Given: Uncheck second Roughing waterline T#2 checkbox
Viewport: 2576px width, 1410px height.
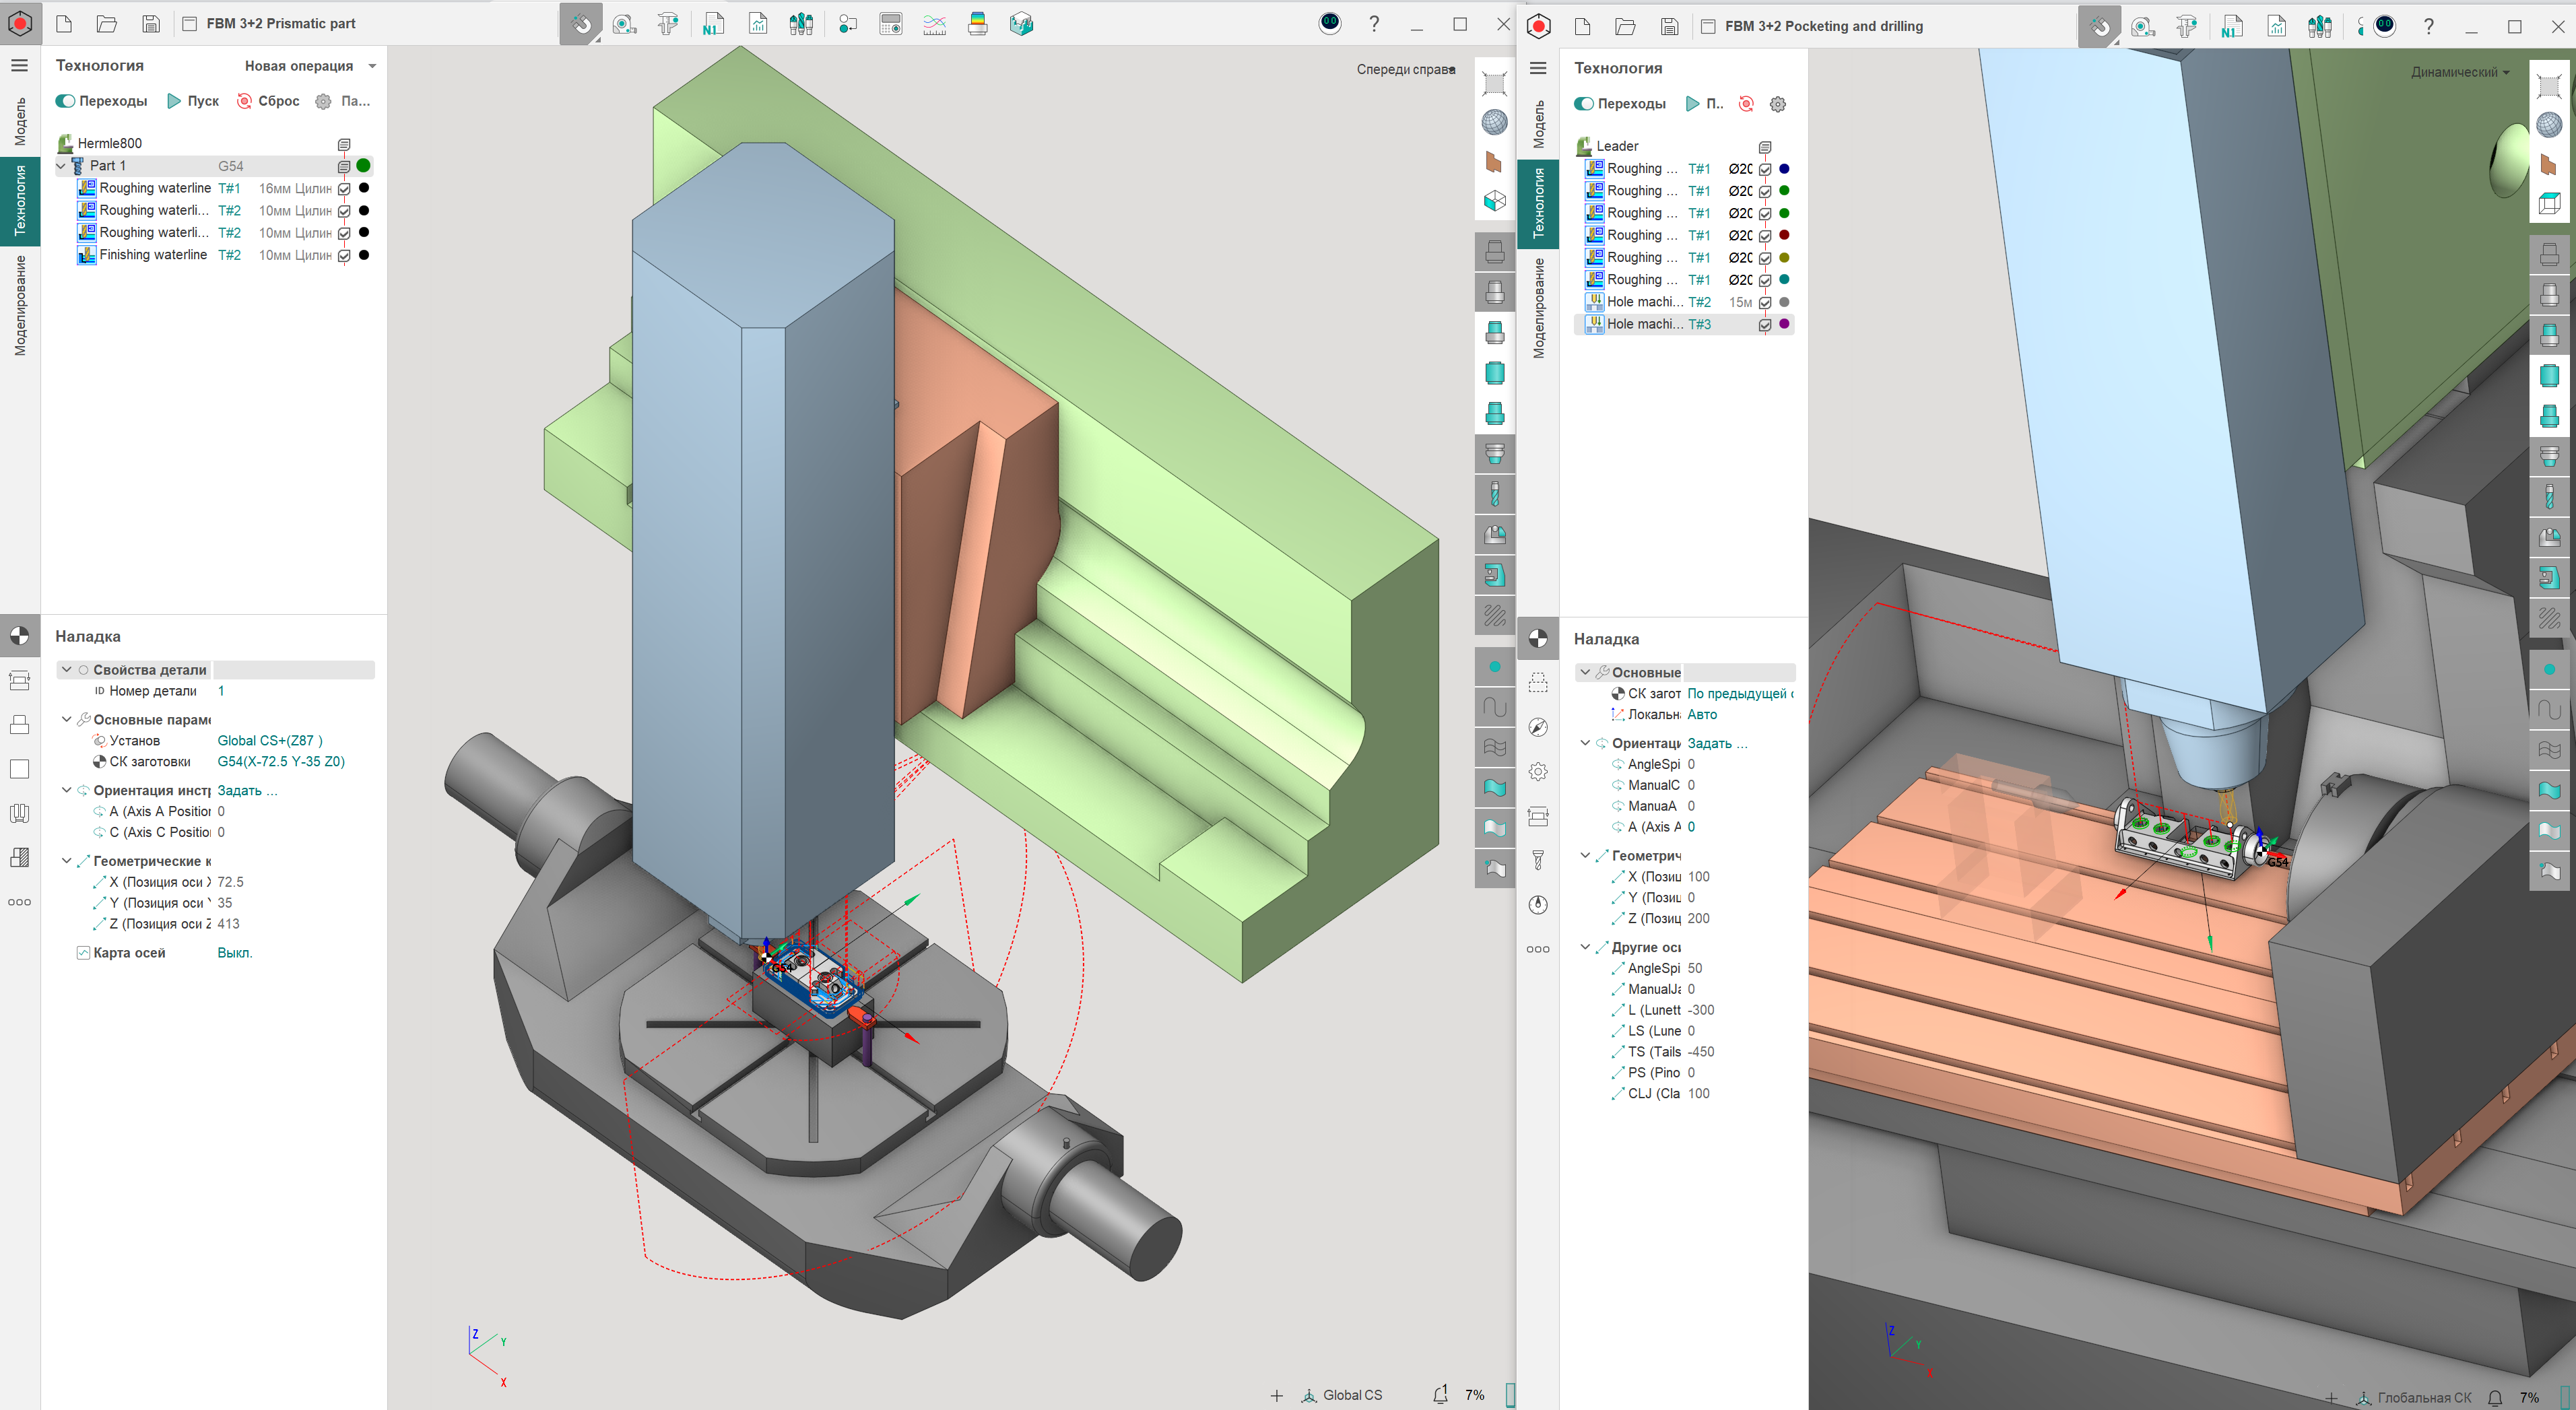Looking at the screenshot, I should coord(344,233).
